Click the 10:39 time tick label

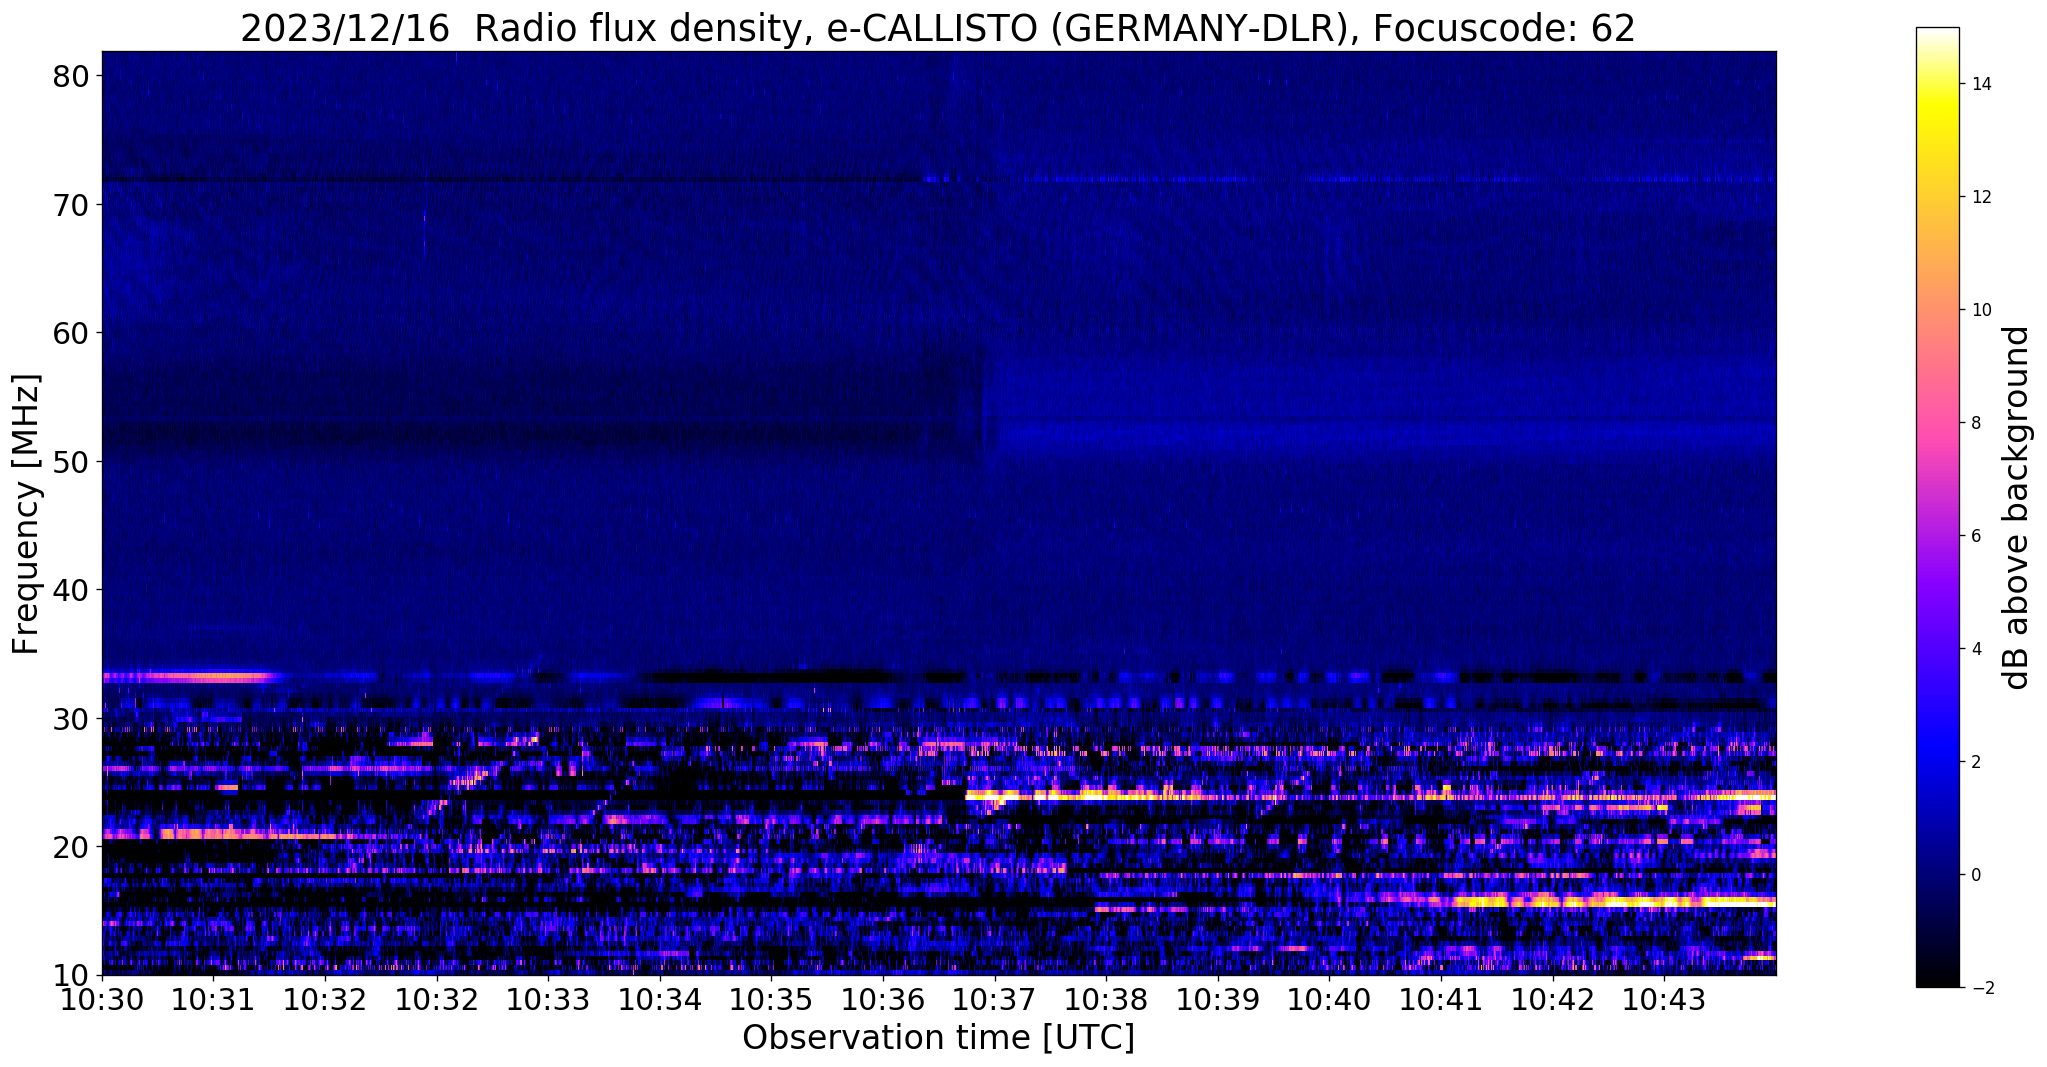tap(1217, 1000)
